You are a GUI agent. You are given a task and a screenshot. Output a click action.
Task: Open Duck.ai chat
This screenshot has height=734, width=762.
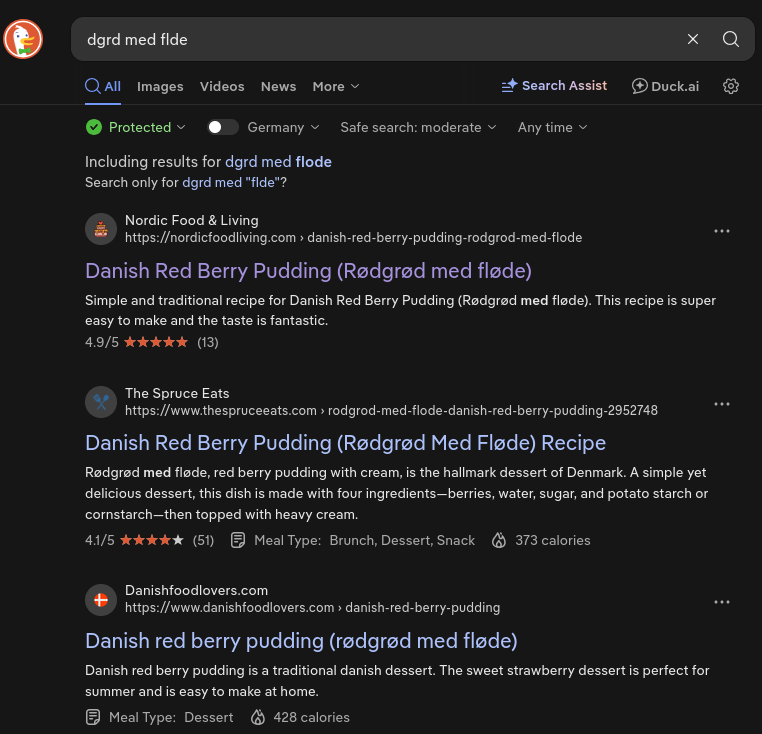[x=665, y=86]
